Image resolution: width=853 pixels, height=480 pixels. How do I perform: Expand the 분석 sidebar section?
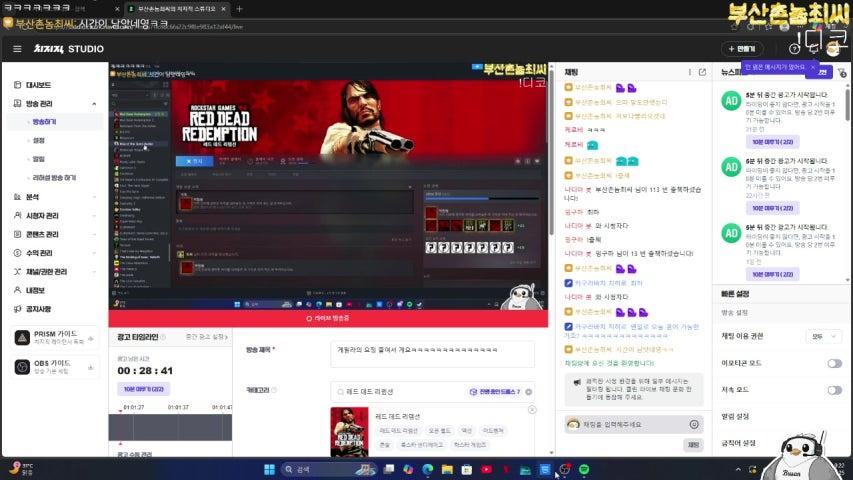click(94, 197)
